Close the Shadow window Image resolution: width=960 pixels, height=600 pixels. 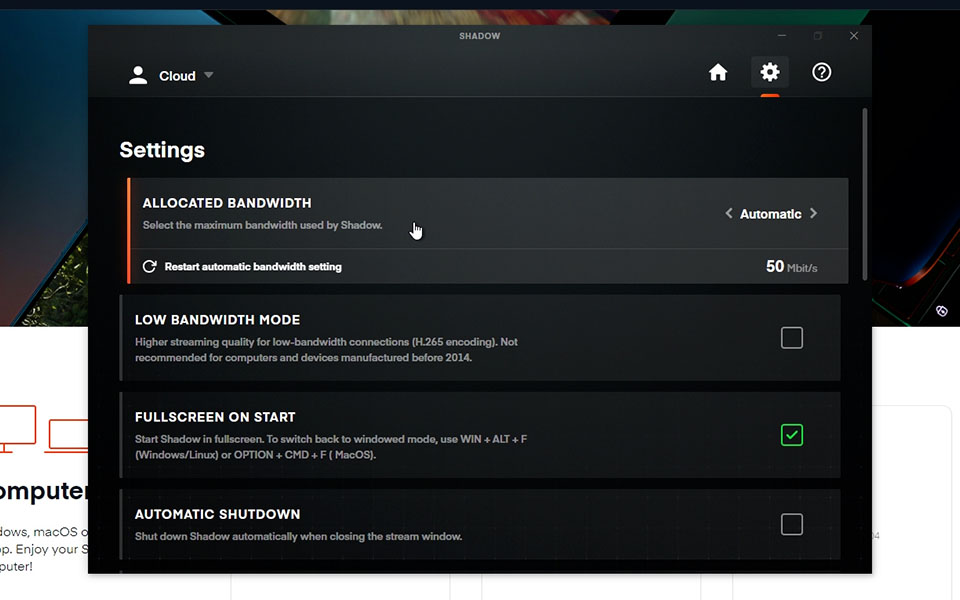click(853, 36)
